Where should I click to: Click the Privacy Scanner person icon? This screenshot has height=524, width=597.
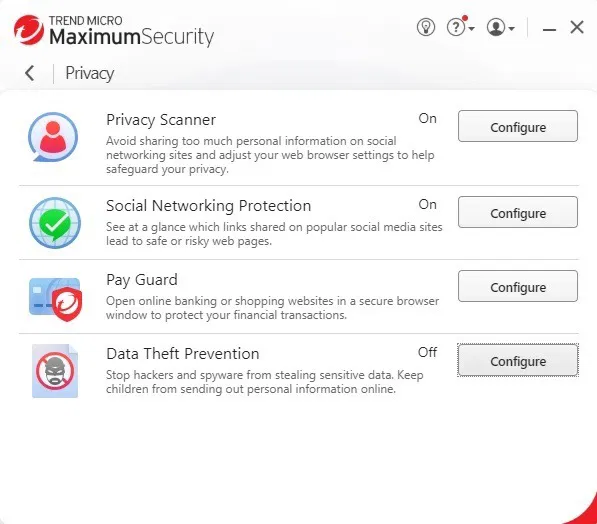(53, 137)
